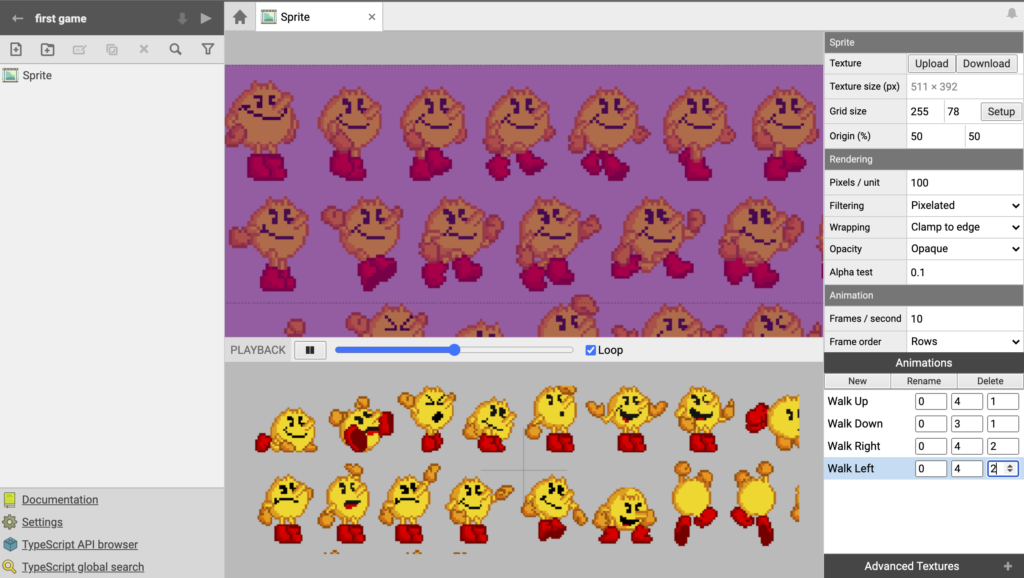The height and width of the screenshot is (578, 1024).
Task: Open notifications with the bell icon
Action: pyautogui.click(x=1012, y=13)
